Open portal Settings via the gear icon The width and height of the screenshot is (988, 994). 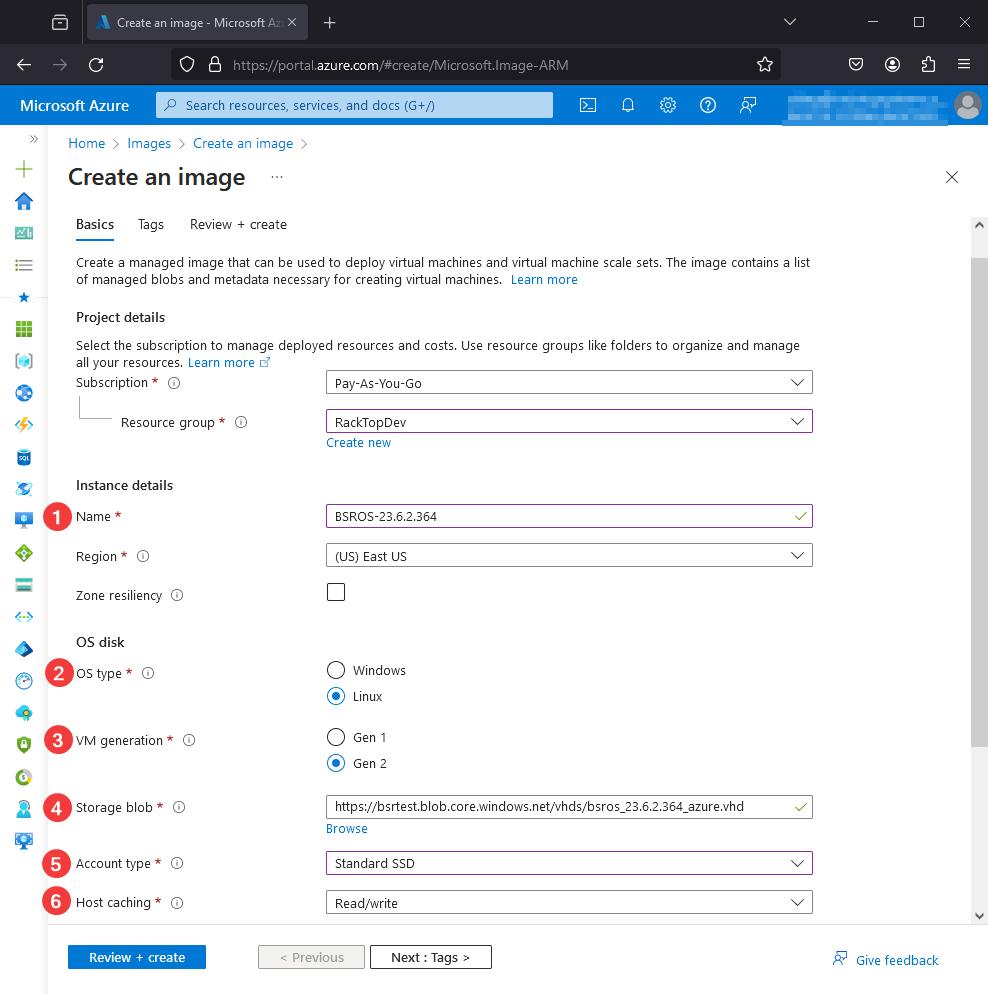point(668,104)
